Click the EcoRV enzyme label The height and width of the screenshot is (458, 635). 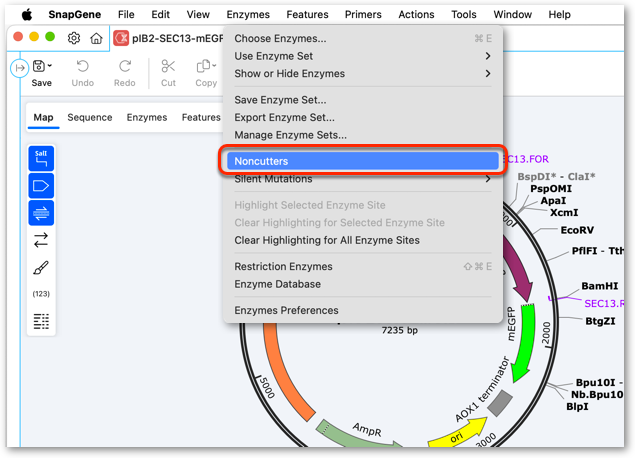pos(577,230)
